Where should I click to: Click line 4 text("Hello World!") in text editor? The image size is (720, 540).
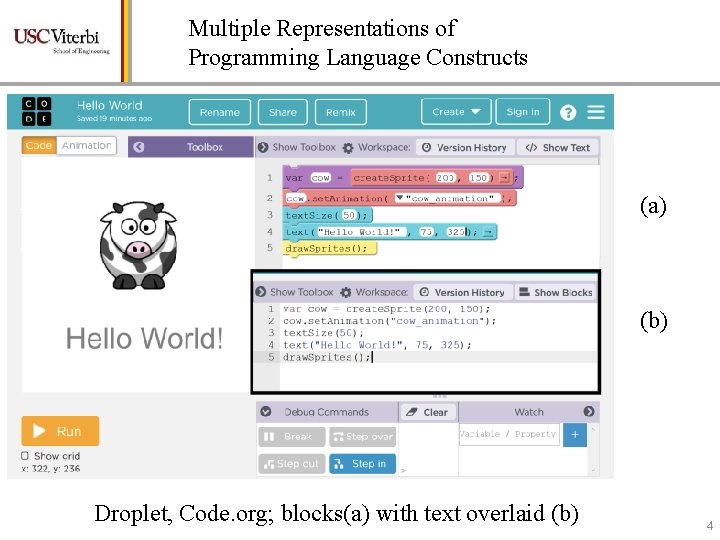click(377, 345)
